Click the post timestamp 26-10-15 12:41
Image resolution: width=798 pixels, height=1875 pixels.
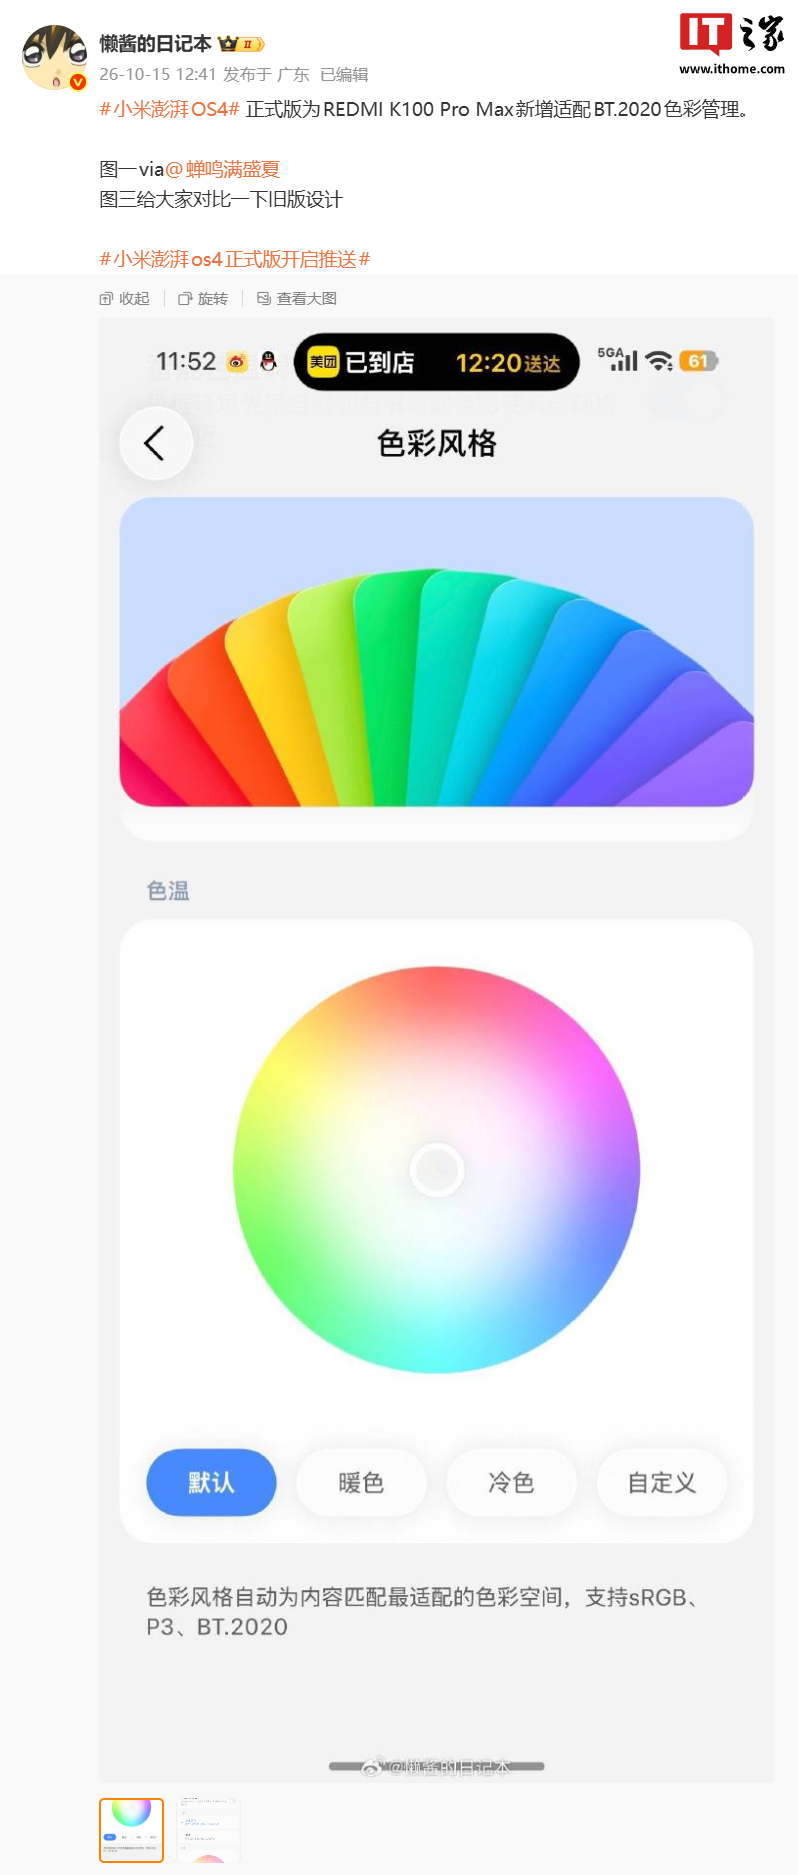click(x=158, y=75)
